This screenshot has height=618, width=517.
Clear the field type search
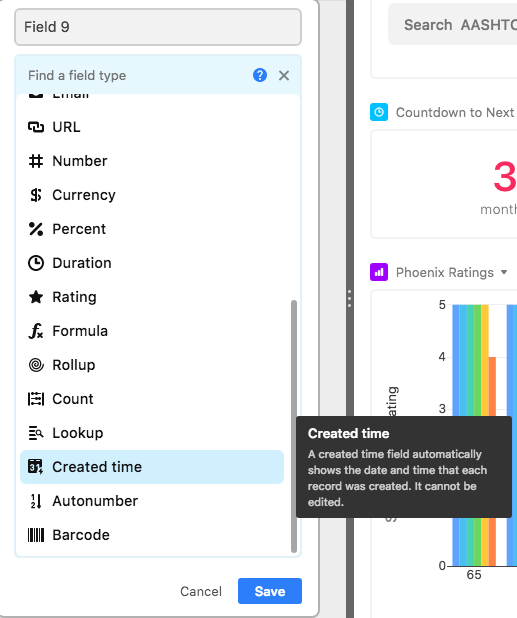point(284,75)
